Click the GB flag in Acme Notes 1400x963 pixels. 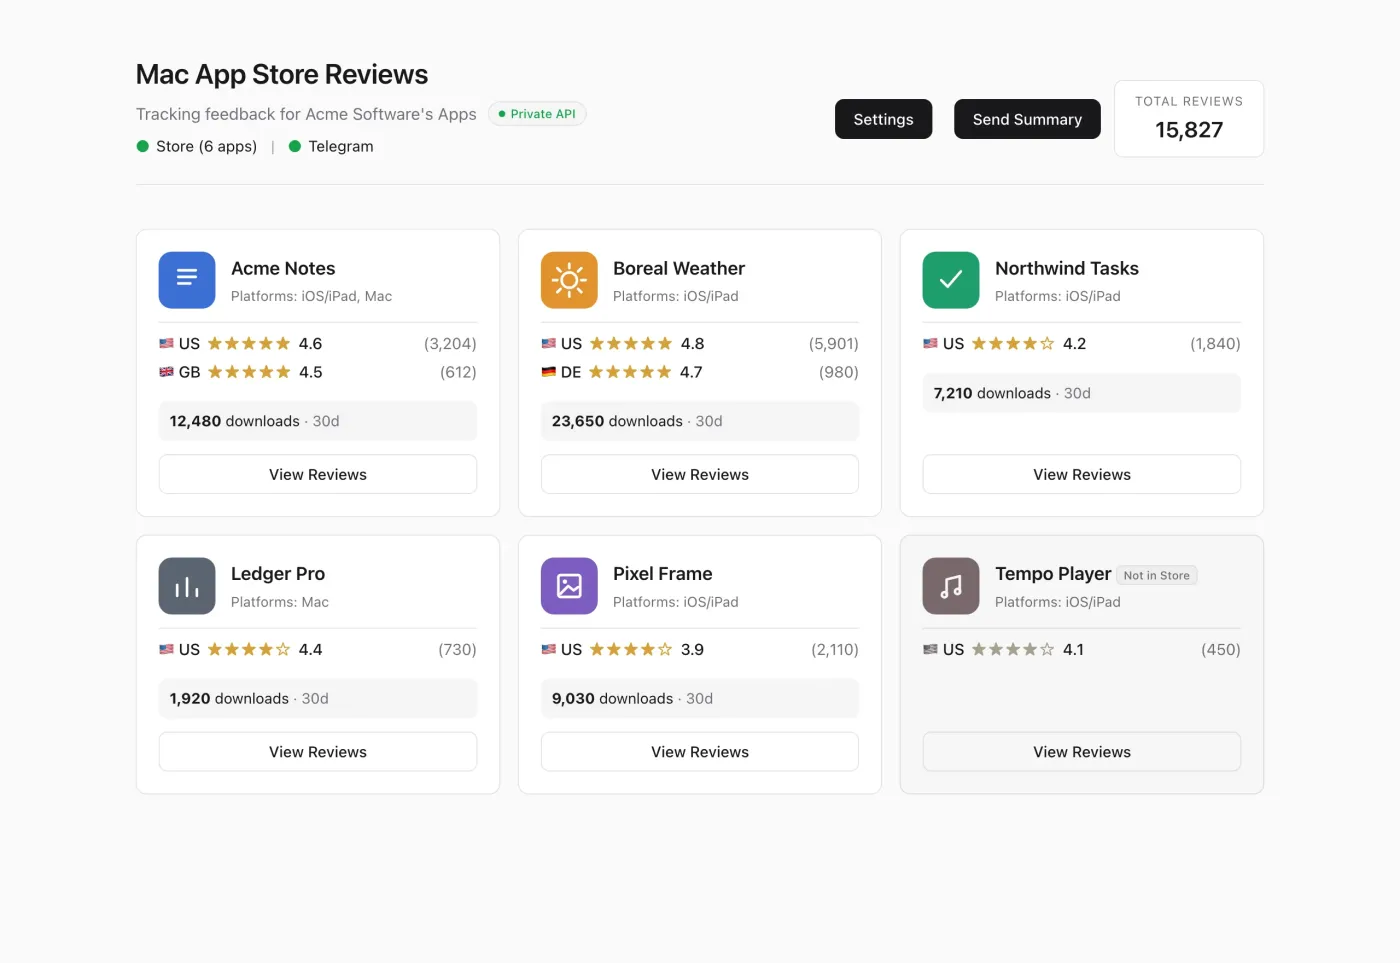pyautogui.click(x=166, y=372)
